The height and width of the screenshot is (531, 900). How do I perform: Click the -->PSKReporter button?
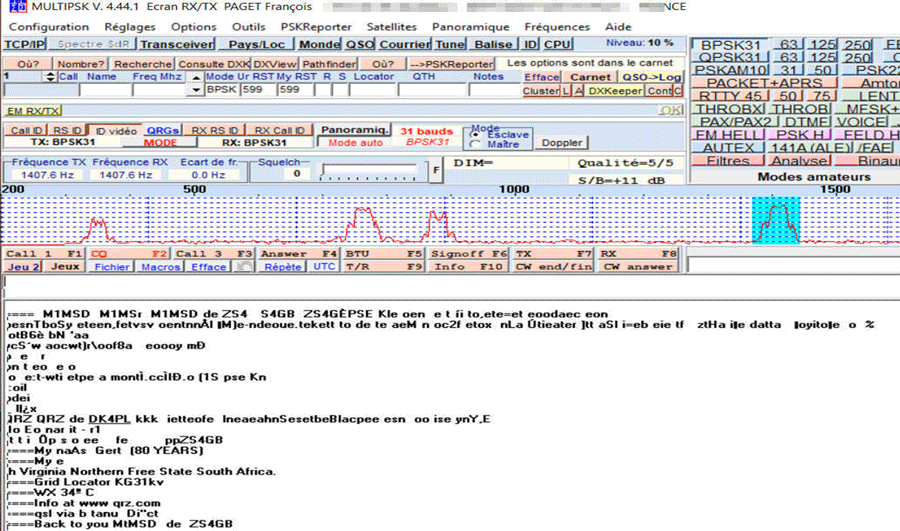click(451, 64)
